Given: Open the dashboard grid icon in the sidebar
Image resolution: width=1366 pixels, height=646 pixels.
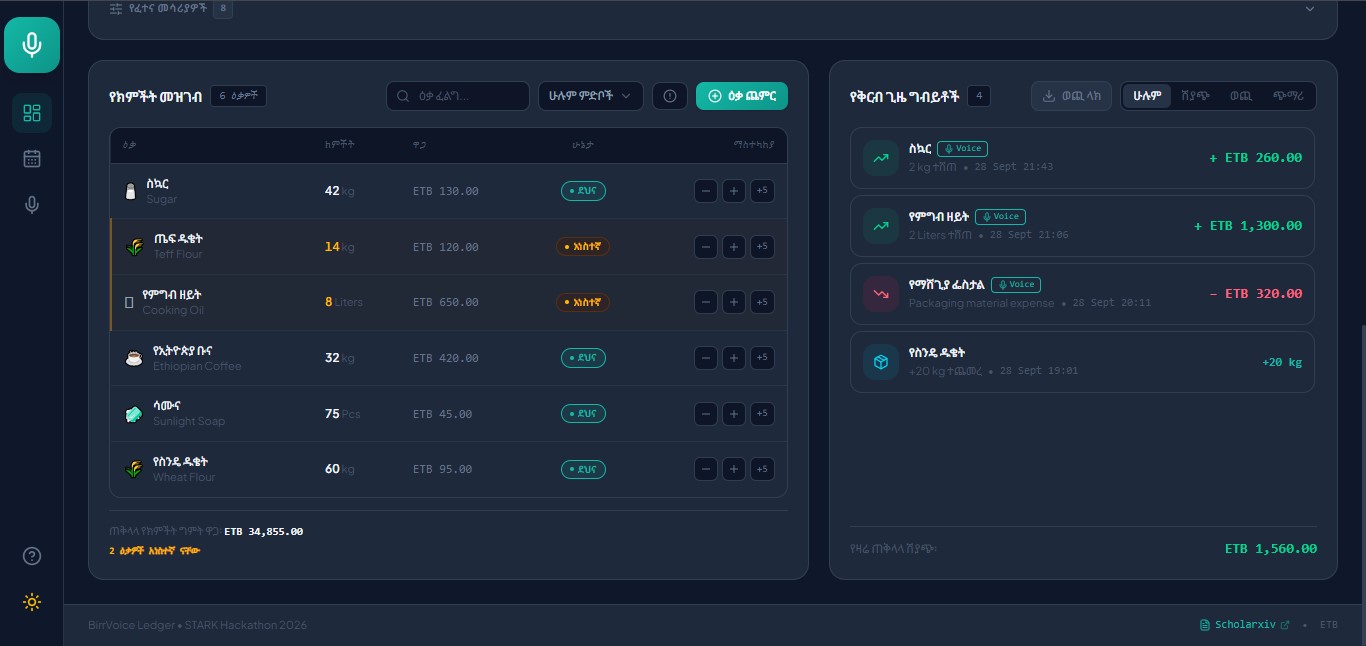Looking at the screenshot, I should click(32, 113).
